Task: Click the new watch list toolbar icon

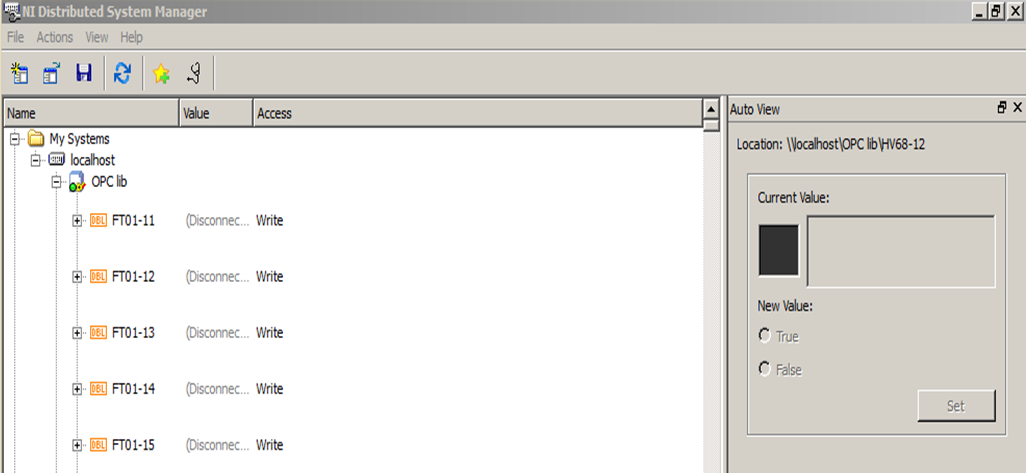Action: coord(20,73)
